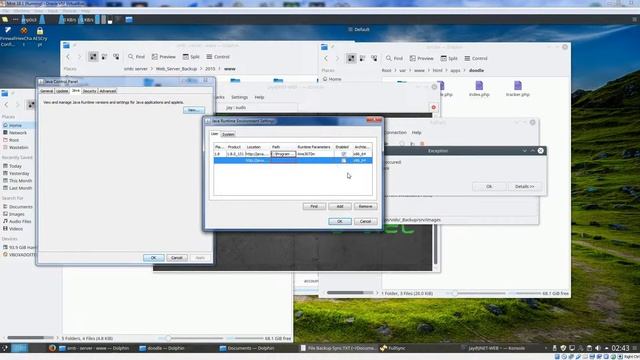Open the General tab in Java Control Panel

(47, 91)
